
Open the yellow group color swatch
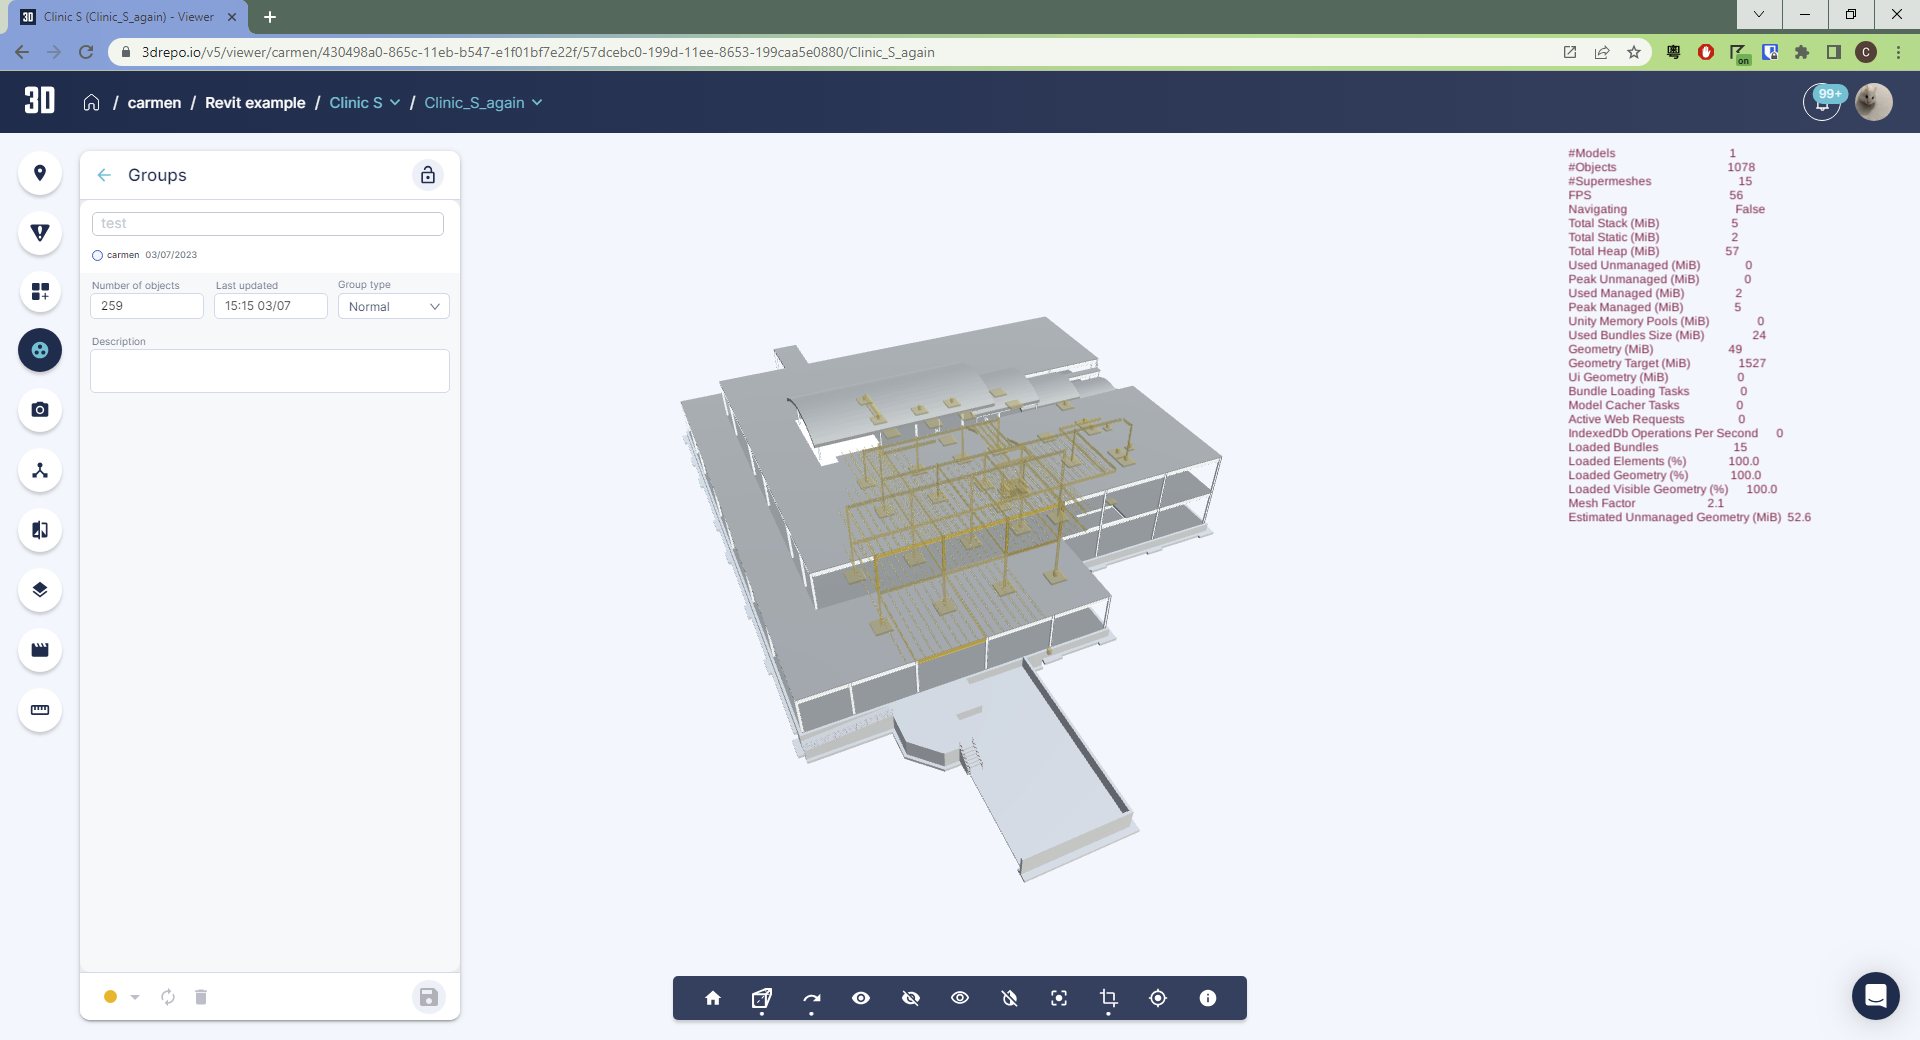(x=110, y=997)
